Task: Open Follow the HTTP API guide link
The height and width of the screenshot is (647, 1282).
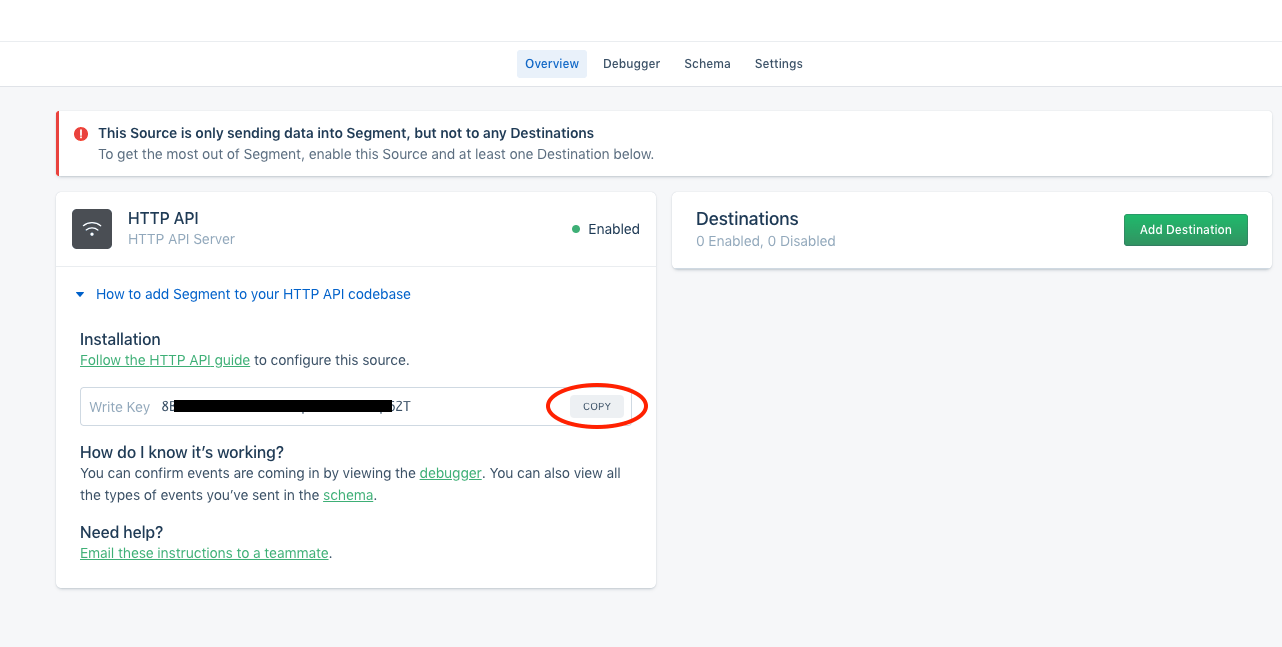Action: click(x=165, y=360)
